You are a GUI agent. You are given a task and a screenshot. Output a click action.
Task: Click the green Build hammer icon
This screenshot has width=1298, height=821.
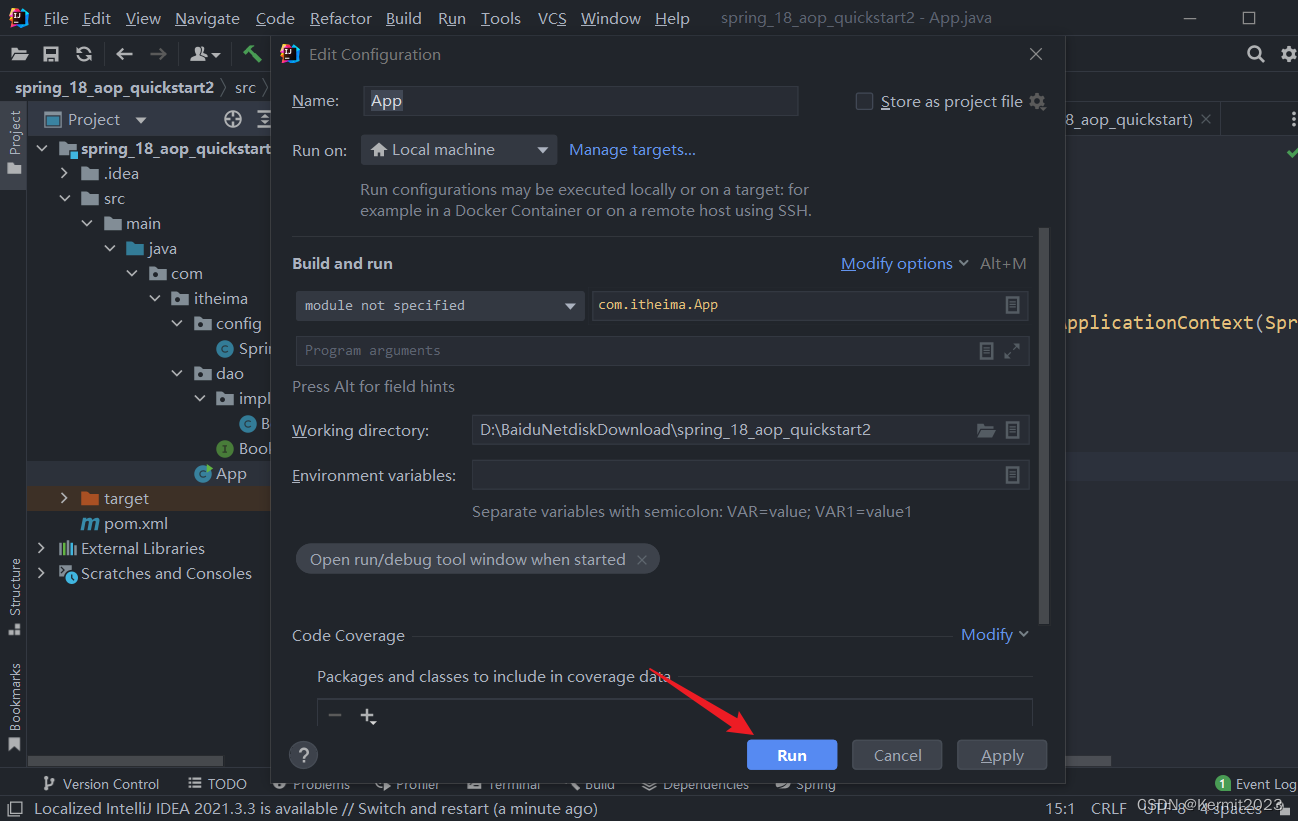tap(251, 54)
